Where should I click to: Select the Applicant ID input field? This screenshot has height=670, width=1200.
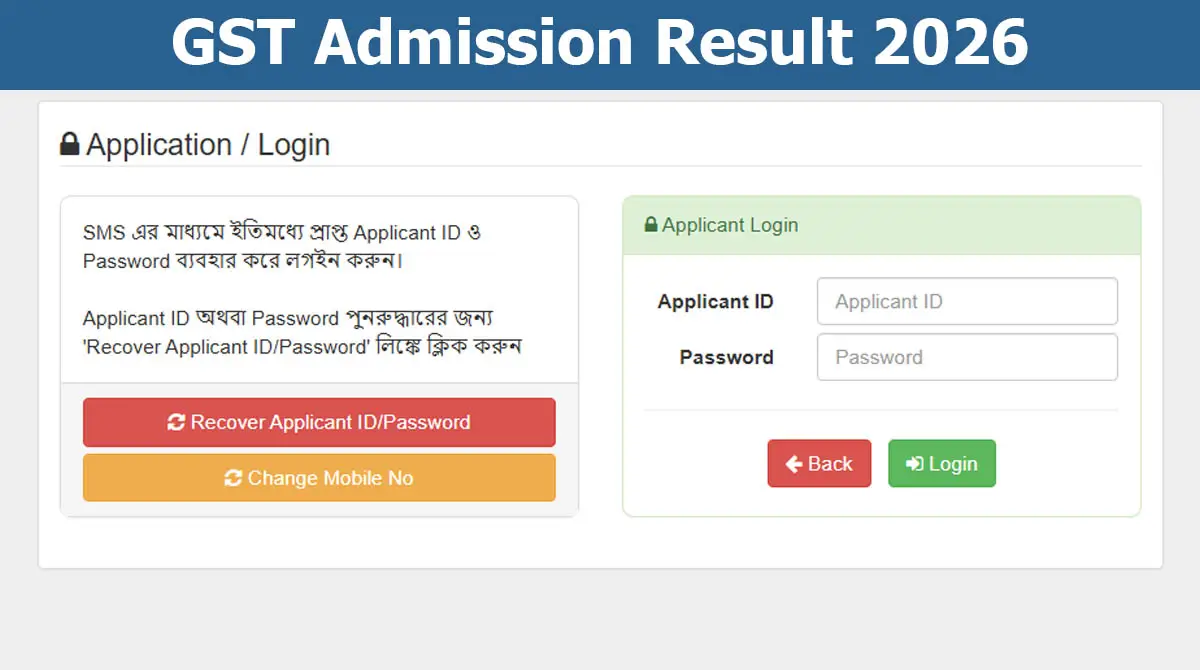(966, 301)
